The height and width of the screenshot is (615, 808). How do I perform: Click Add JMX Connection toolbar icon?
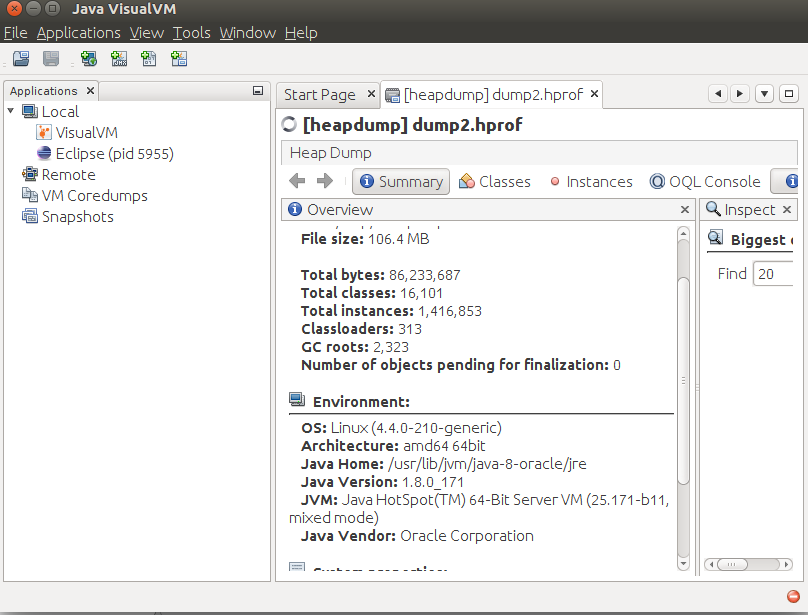(x=119, y=59)
